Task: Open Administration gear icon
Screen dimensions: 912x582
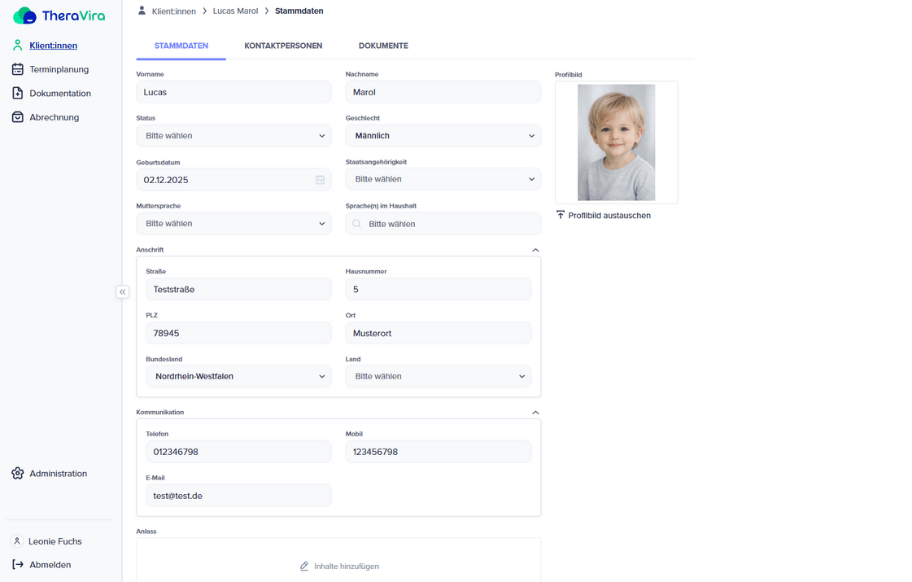Action: [18, 473]
